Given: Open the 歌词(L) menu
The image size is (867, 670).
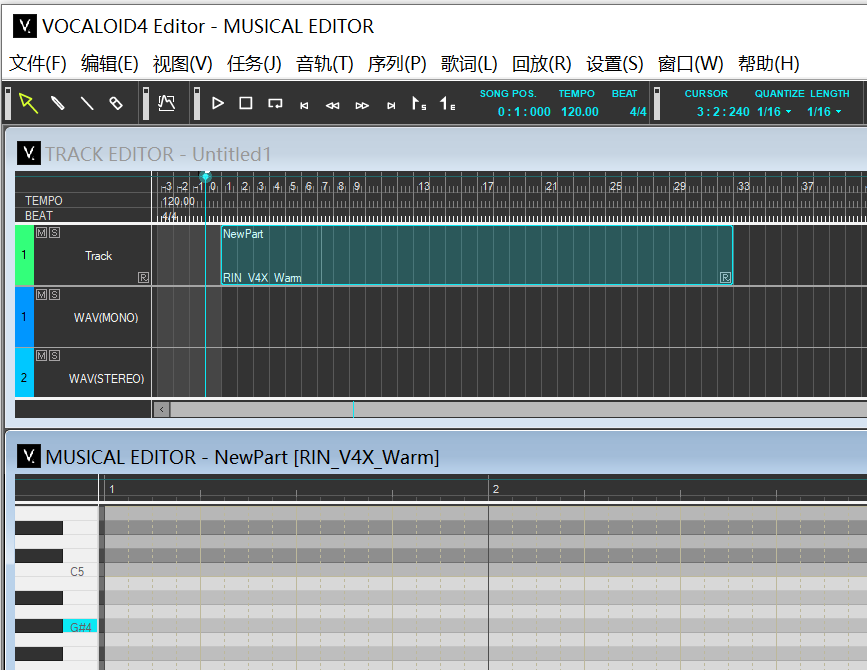Looking at the screenshot, I should click(x=469, y=64).
